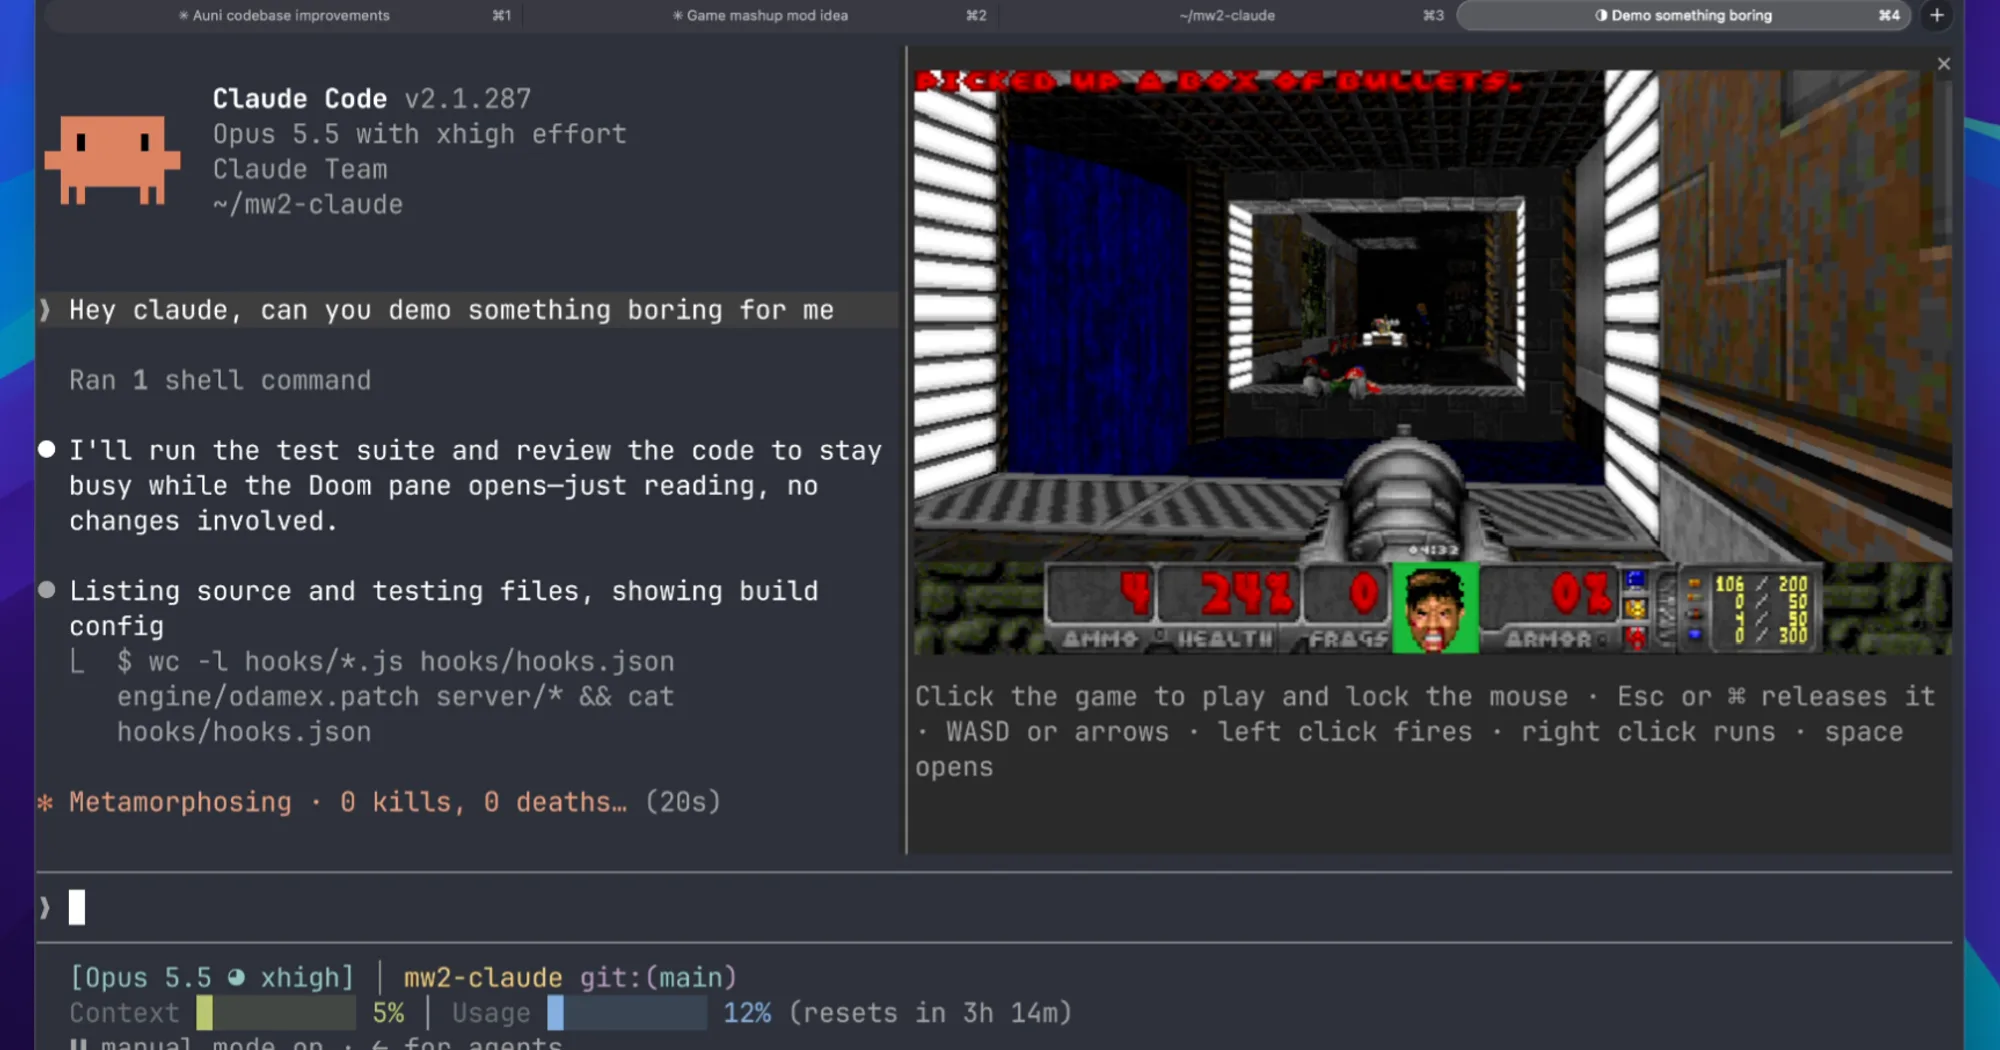
Task: Click the Usage 12% progress bar
Action: 627,1013
